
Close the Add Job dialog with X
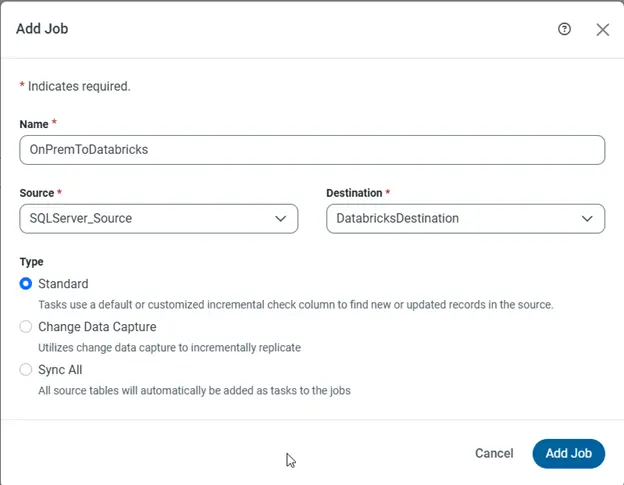coord(602,30)
